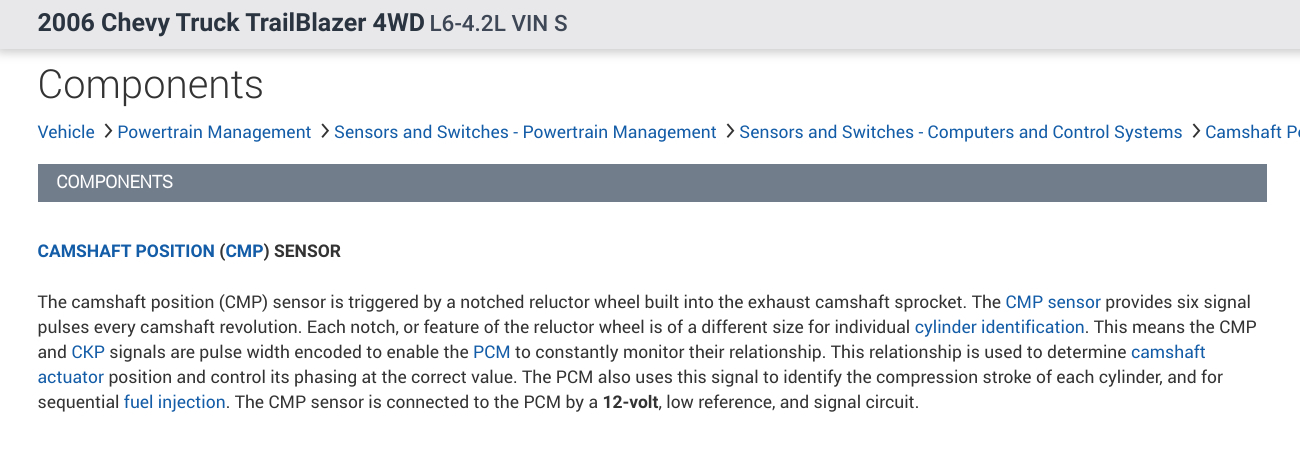This screenshot has width=1300, height=472.
Task: Open the 'cylinder identification' link
Action: point(999,327)
